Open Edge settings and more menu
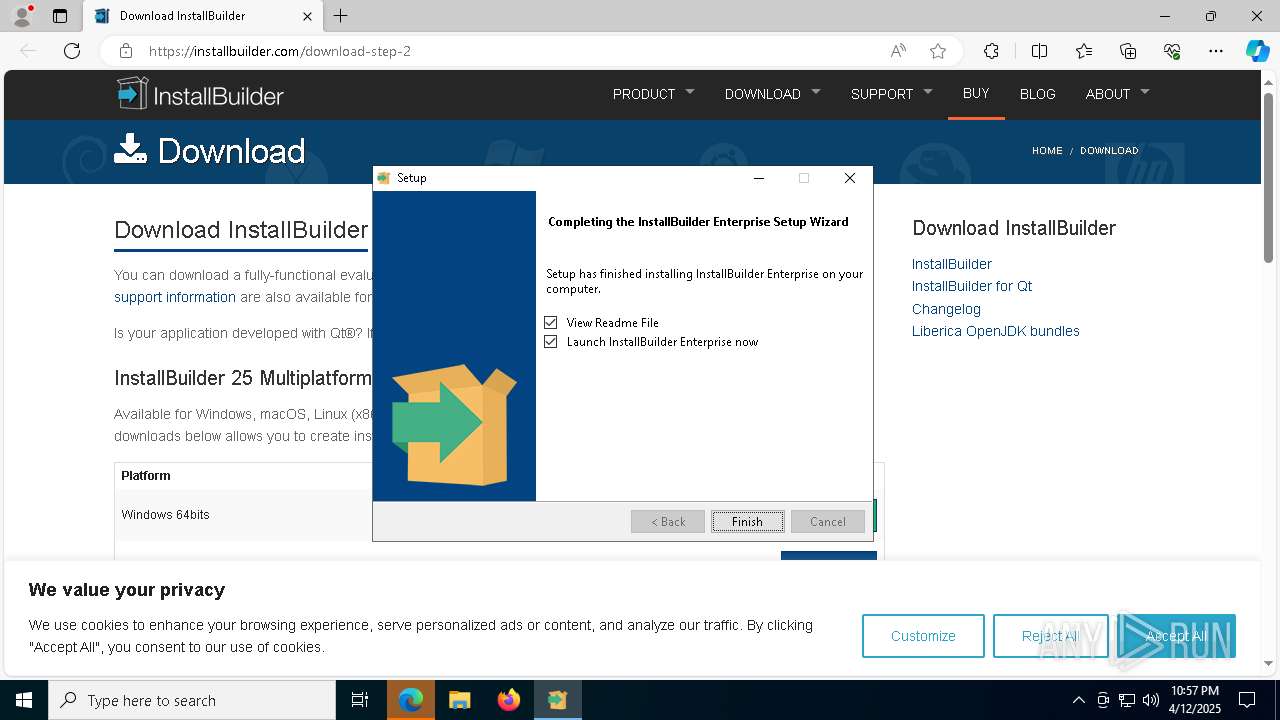Screen dimensions: 1280x720 coord(1216,51)
